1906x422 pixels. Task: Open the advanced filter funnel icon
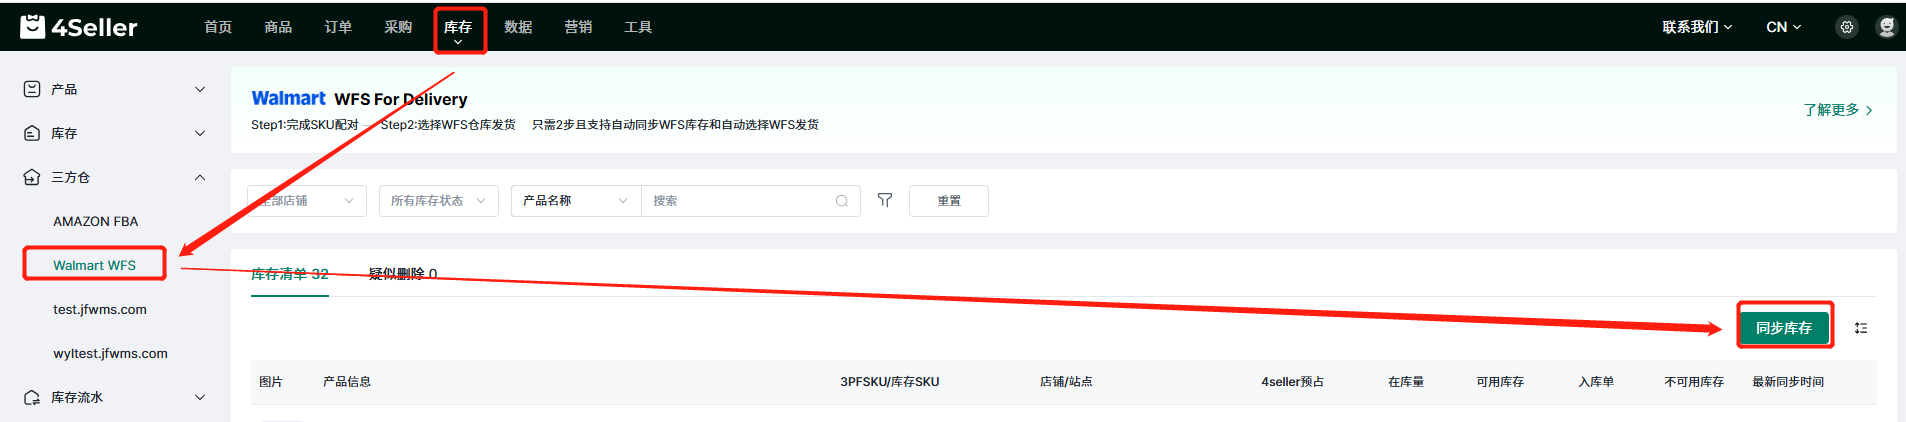885,200
